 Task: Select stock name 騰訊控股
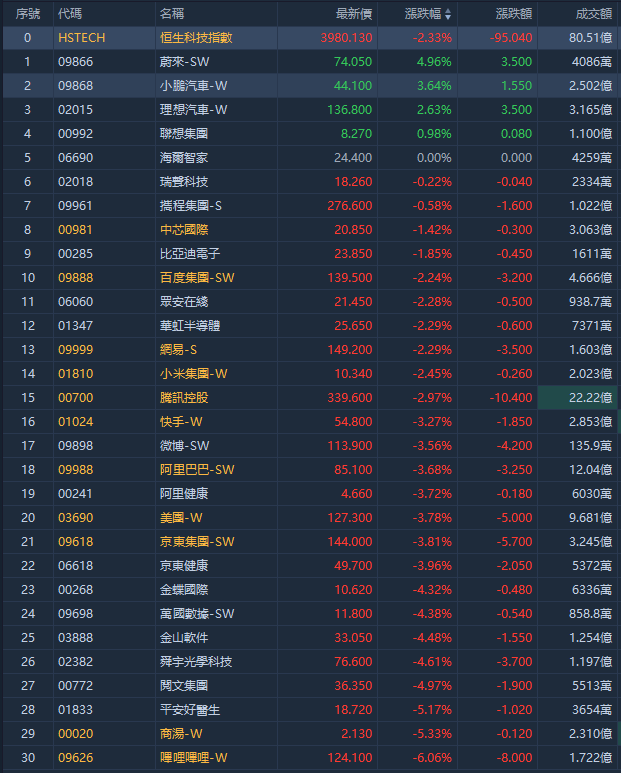pos(184,398)
